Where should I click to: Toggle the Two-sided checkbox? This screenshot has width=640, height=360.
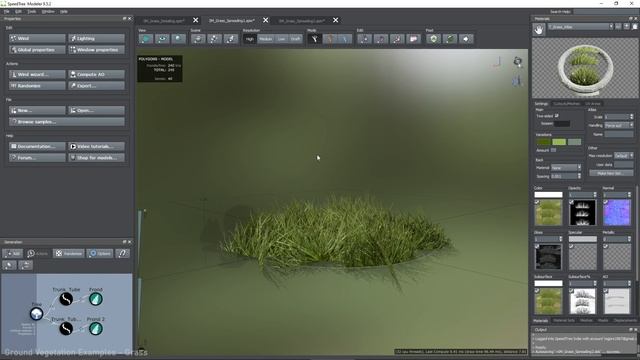pos(556,116)
